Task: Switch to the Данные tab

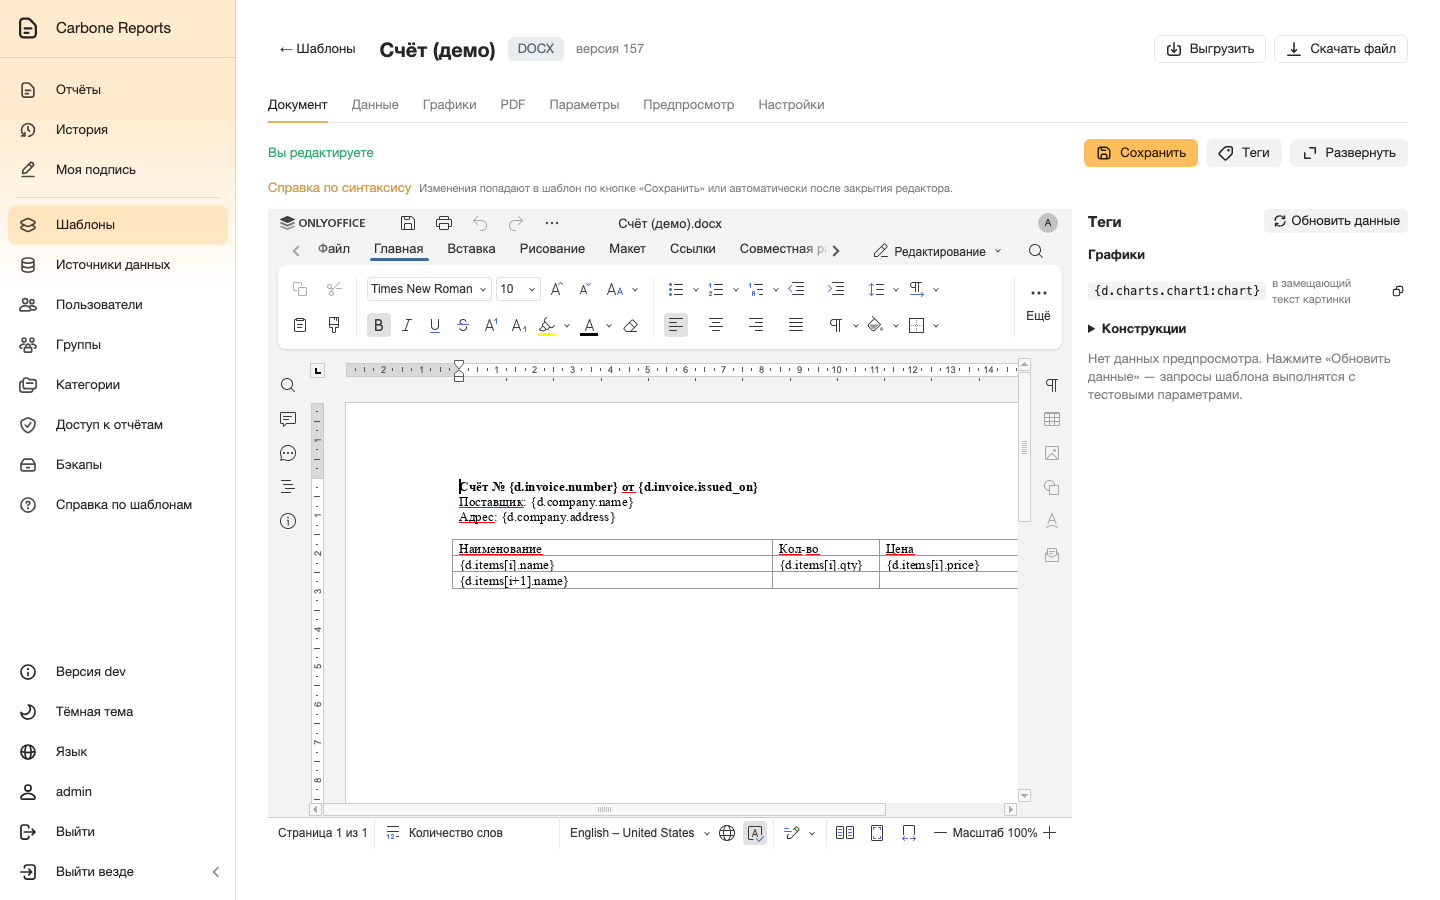Action: tap(375, 105)
